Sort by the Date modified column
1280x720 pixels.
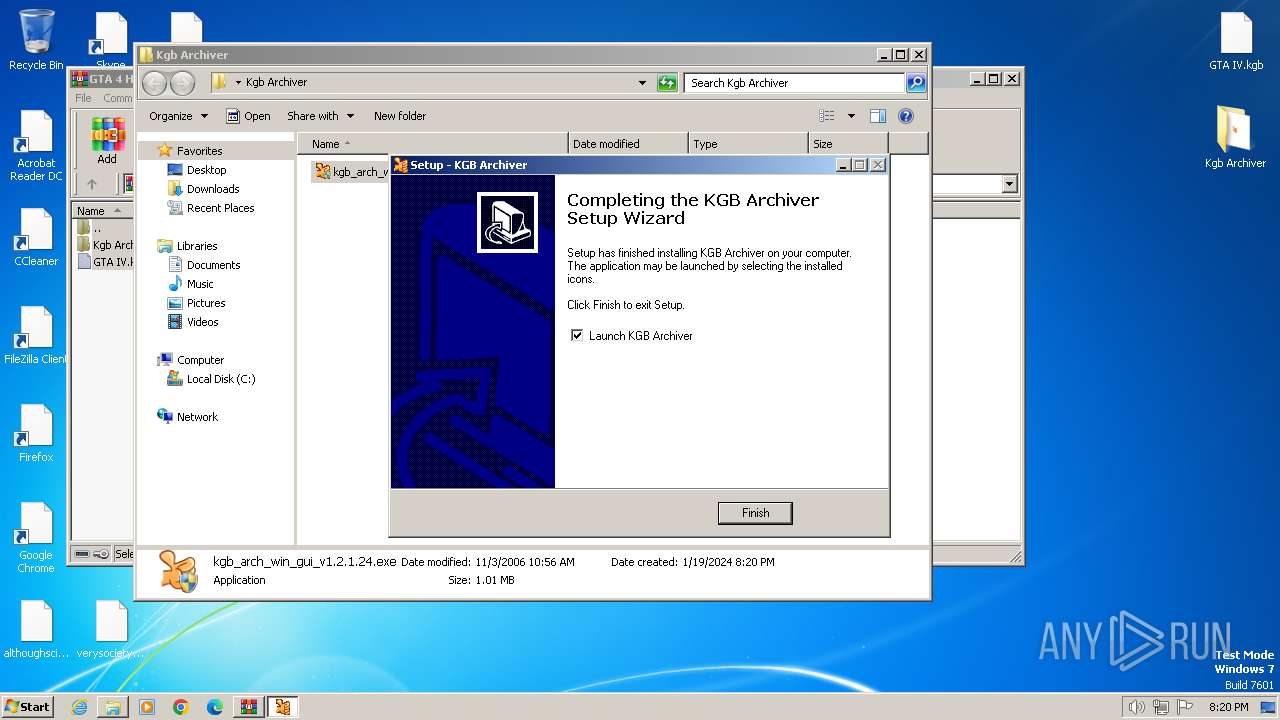[628, 144]
